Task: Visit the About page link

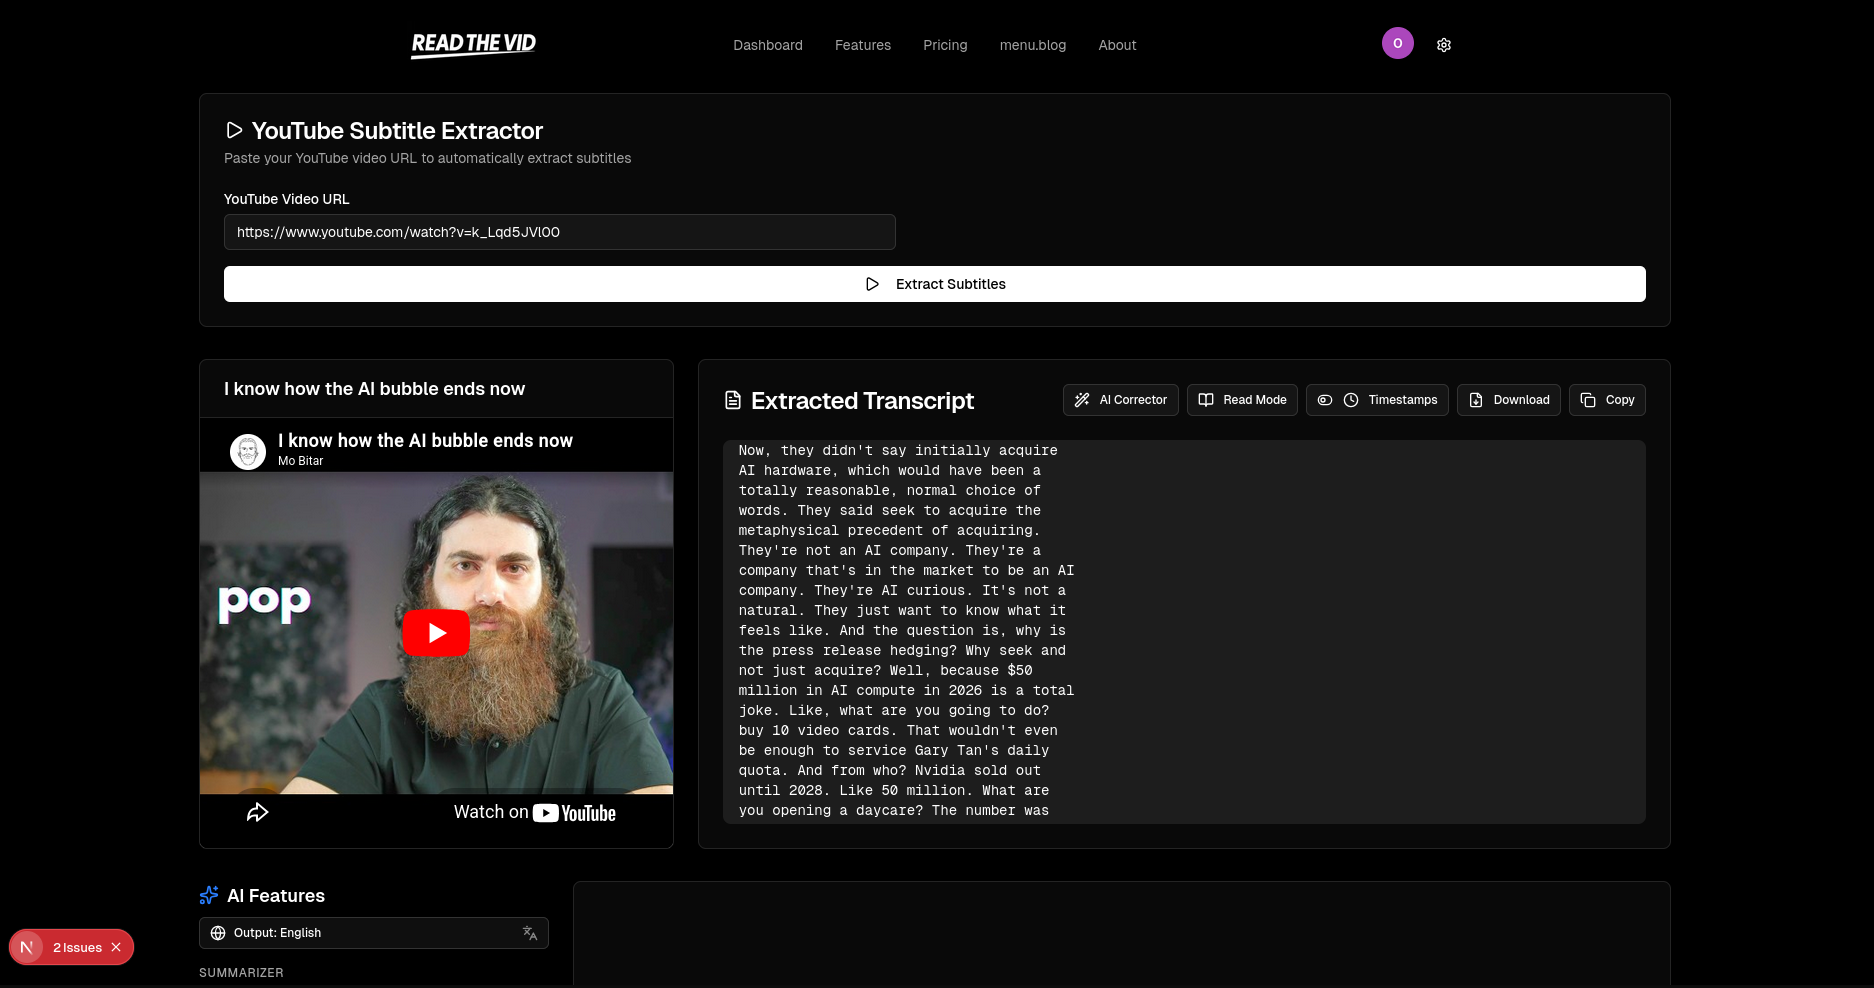Action: tap(1117, 45)
